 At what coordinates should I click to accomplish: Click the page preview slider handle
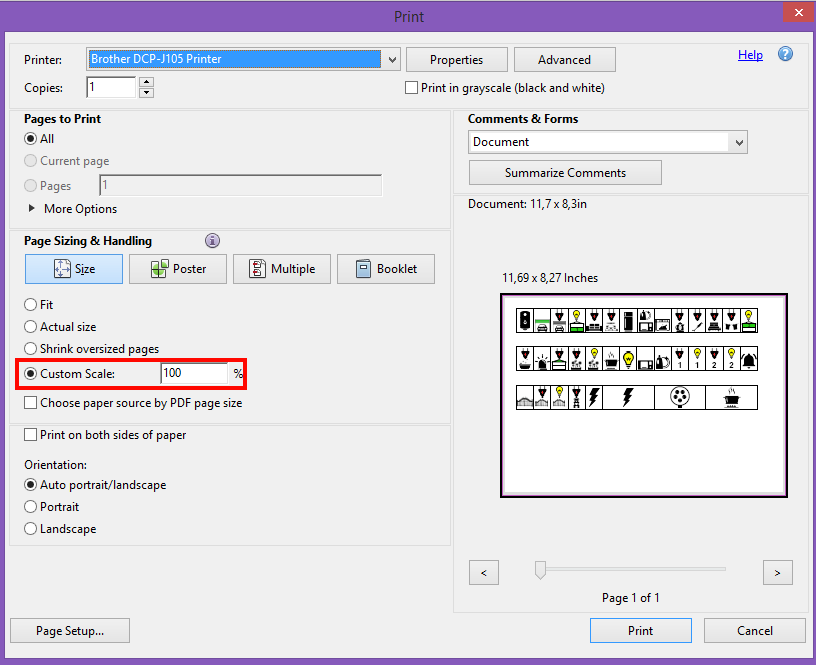540,570
